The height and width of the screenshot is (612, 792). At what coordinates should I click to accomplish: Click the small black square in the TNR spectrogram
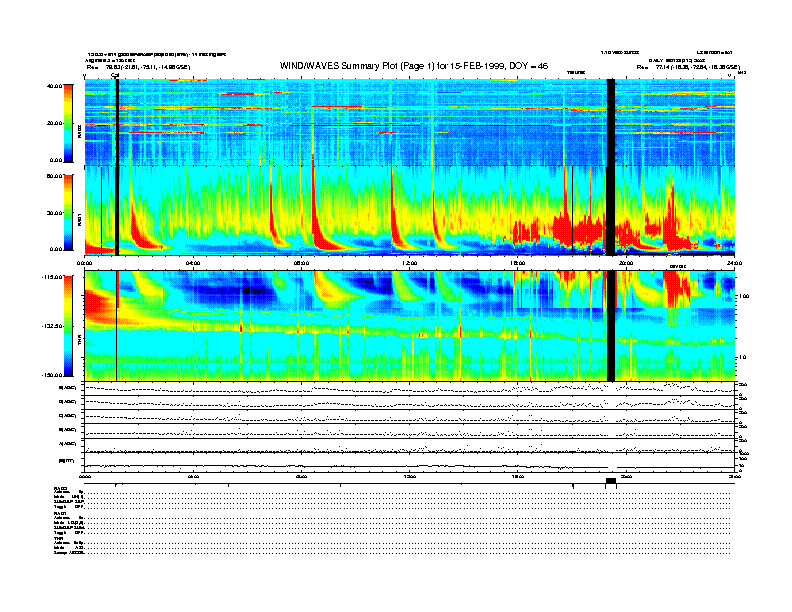point(246,291)
